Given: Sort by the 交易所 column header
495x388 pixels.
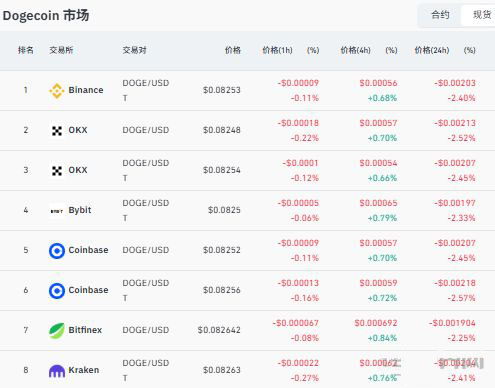Looking at the screenshot, I should [61, 50].
